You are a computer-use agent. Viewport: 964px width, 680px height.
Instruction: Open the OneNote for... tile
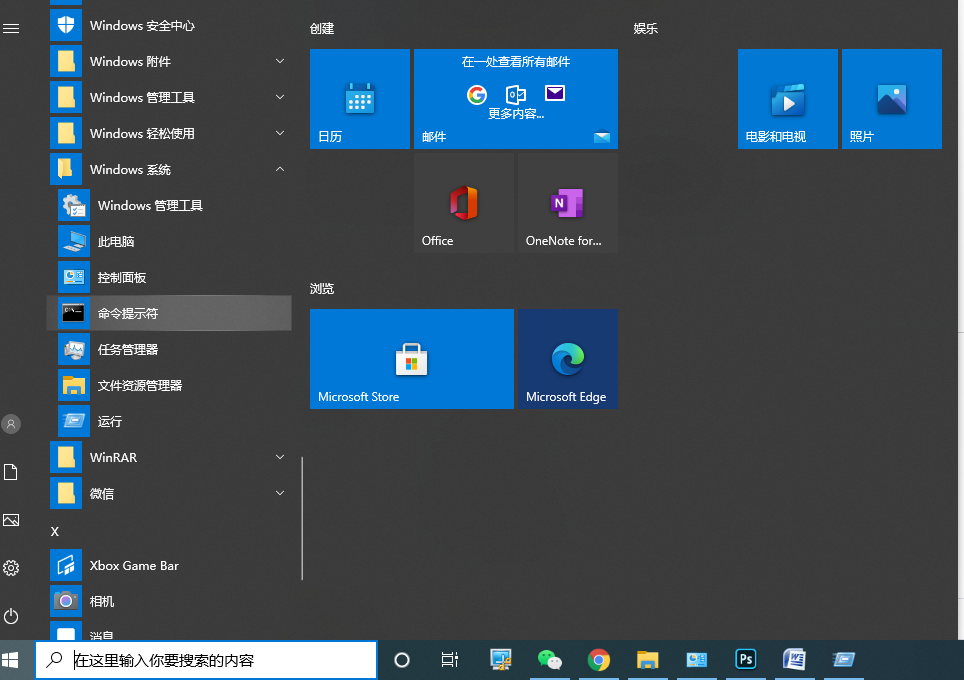pos(567,203)
